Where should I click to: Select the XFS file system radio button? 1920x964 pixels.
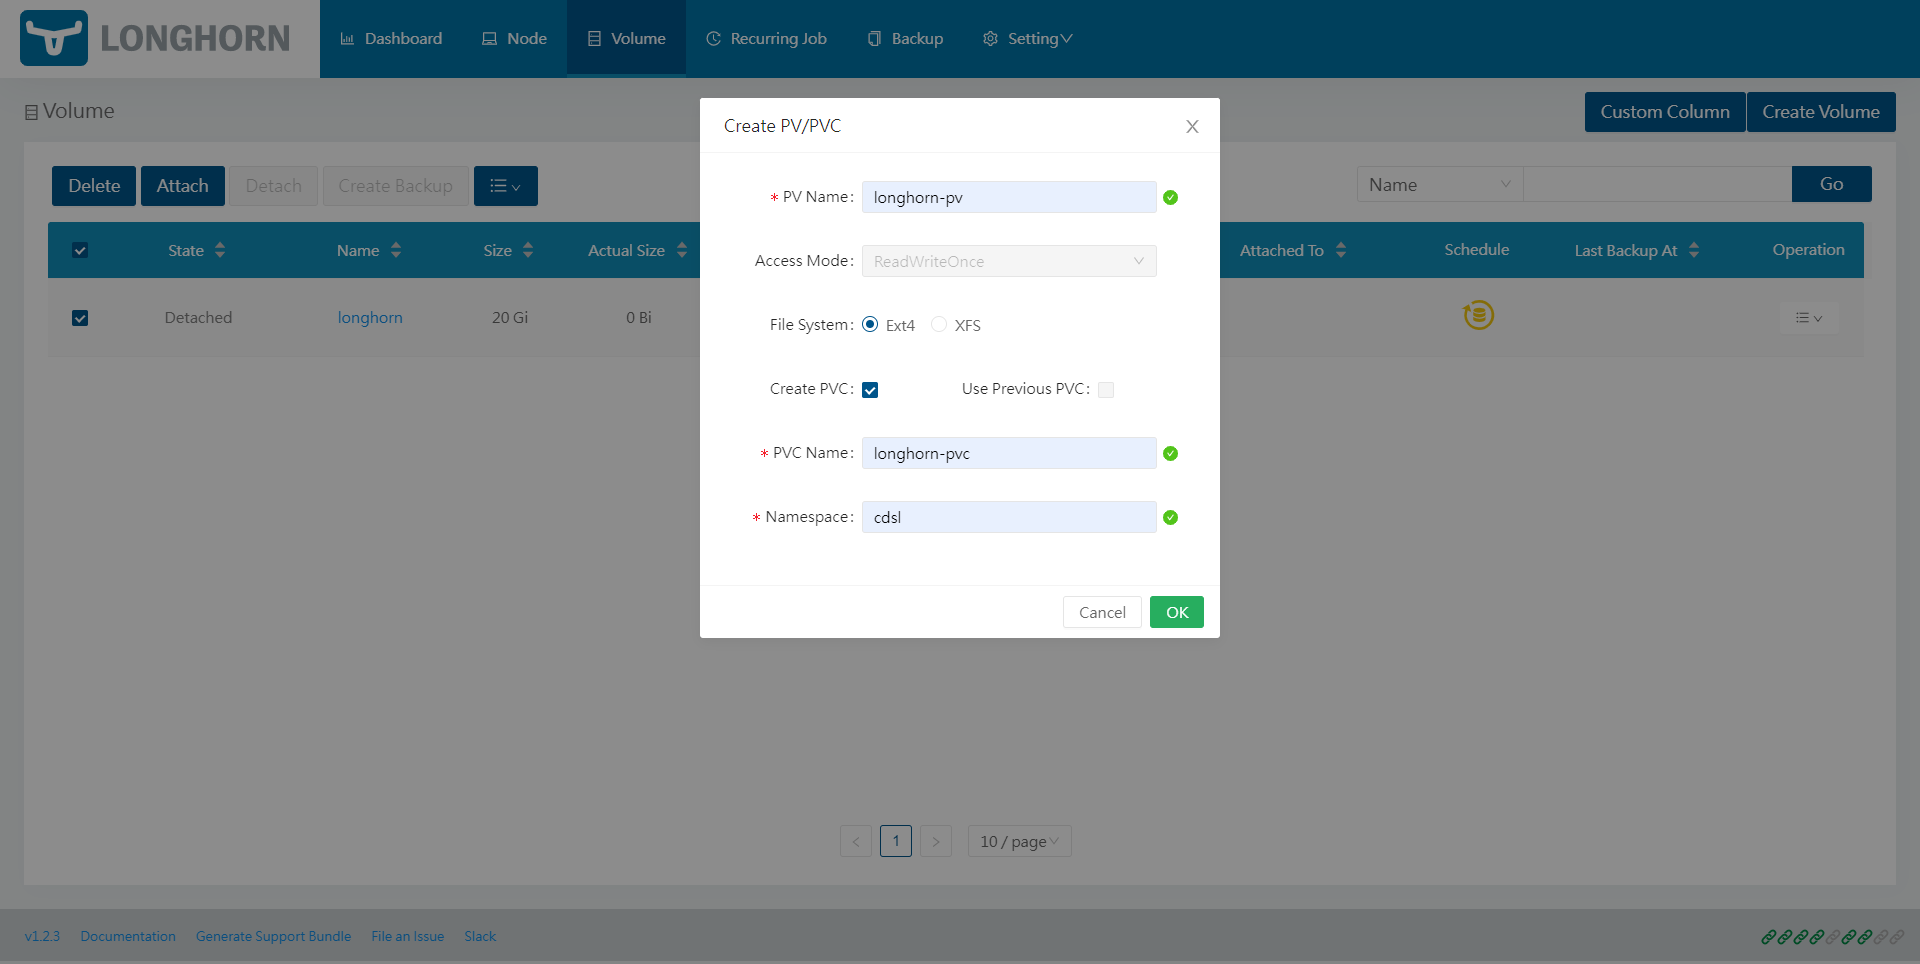click(x=939, y=325)
